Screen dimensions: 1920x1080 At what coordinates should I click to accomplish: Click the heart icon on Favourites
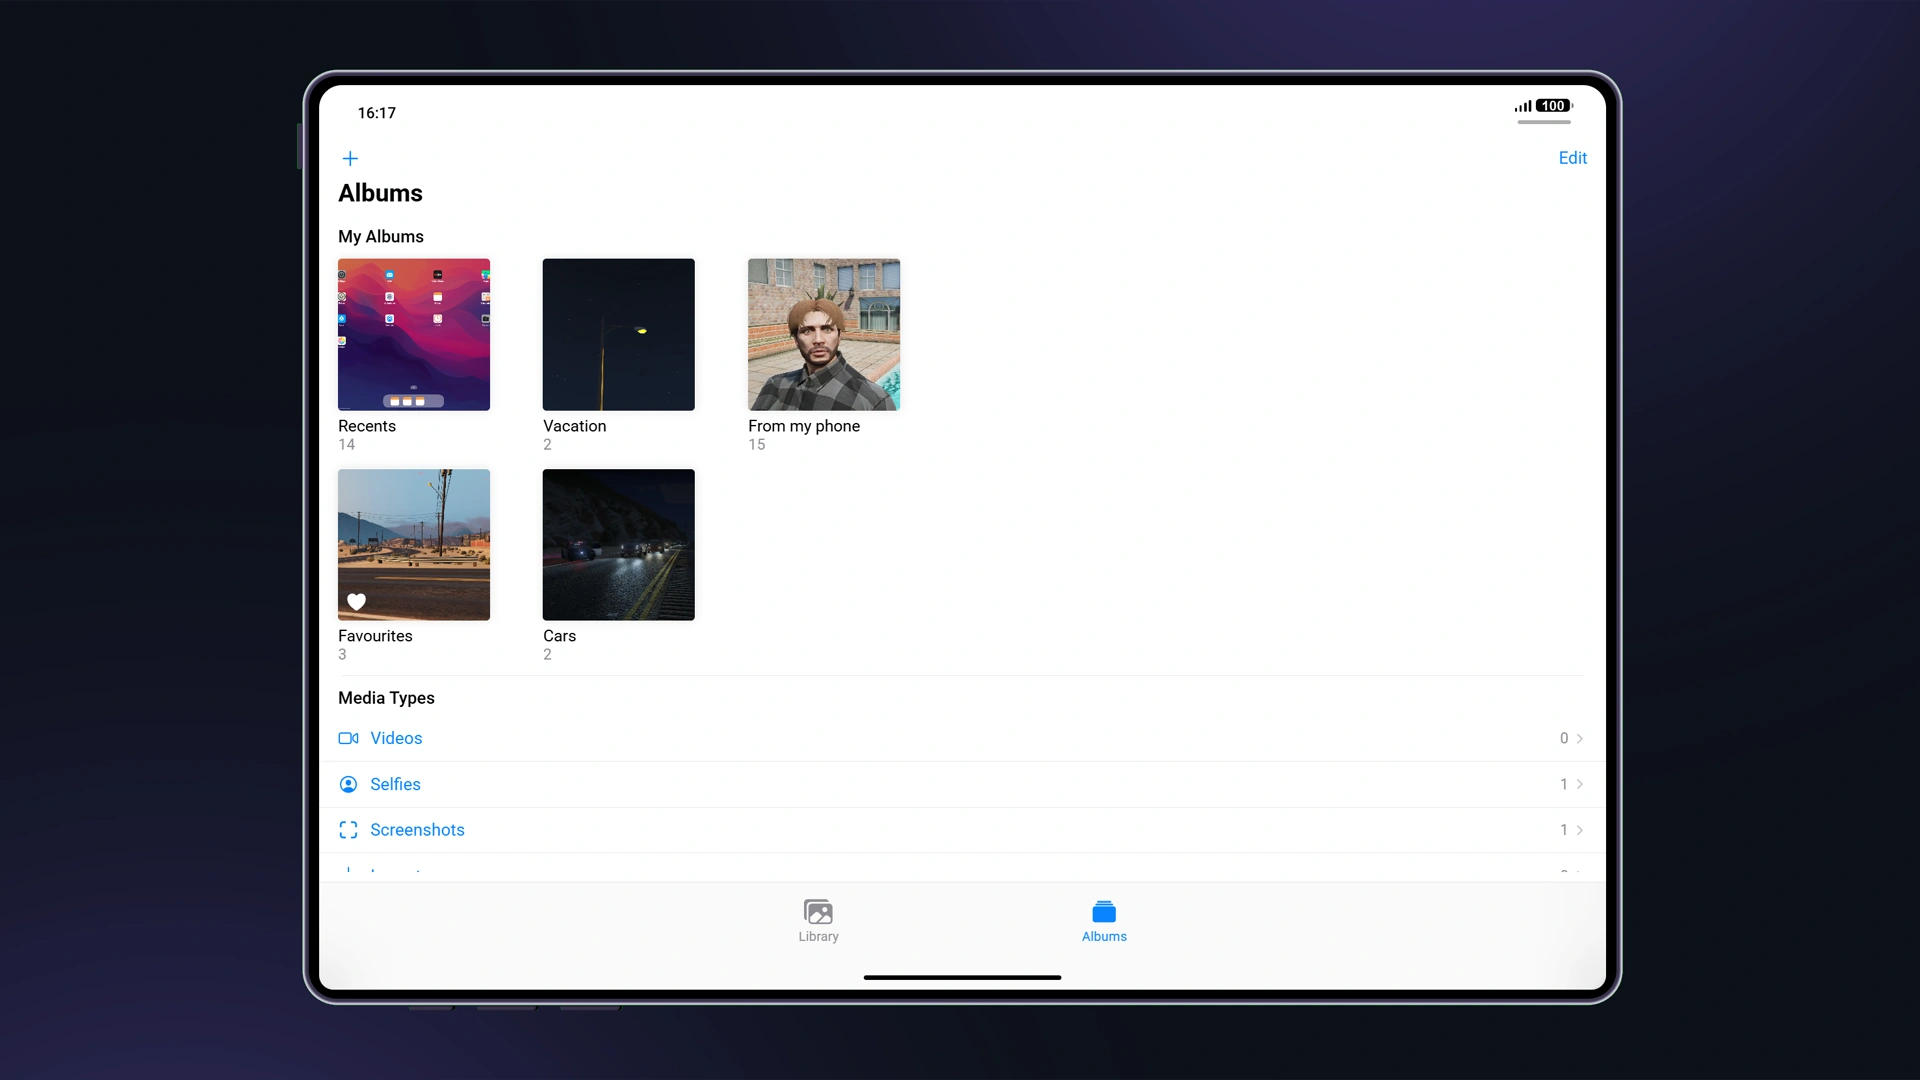pyautogui.click(x=356, y=601)
